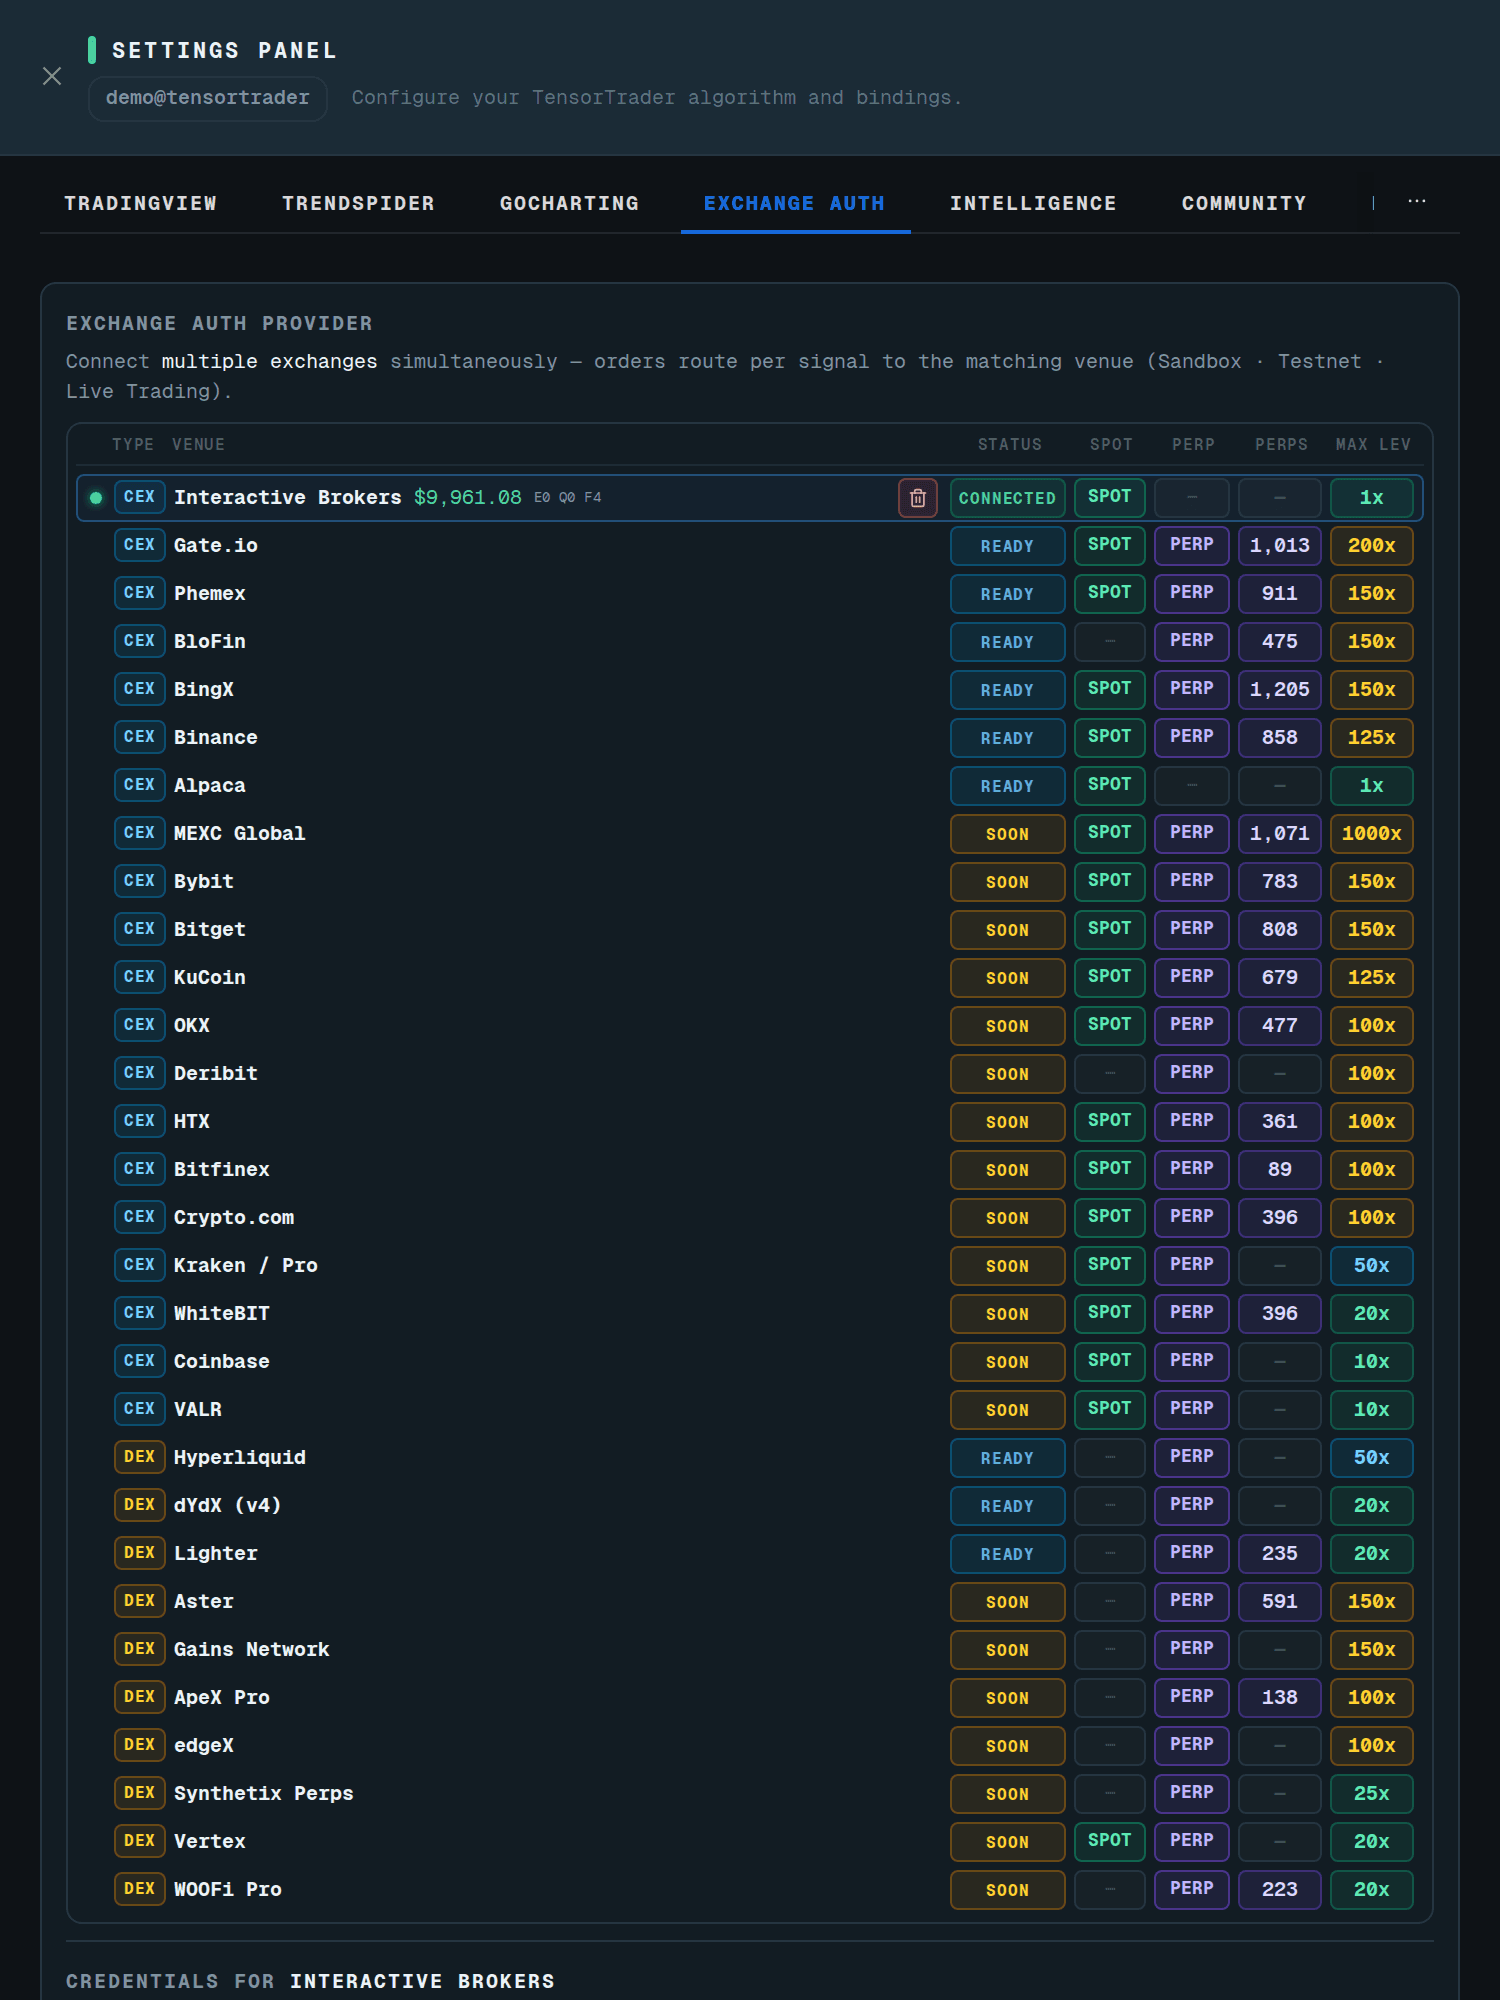This screenshot has height=2000, width=1500.
Task: Click the MAX LEV column header
Action: click(x=1373, y=445)
